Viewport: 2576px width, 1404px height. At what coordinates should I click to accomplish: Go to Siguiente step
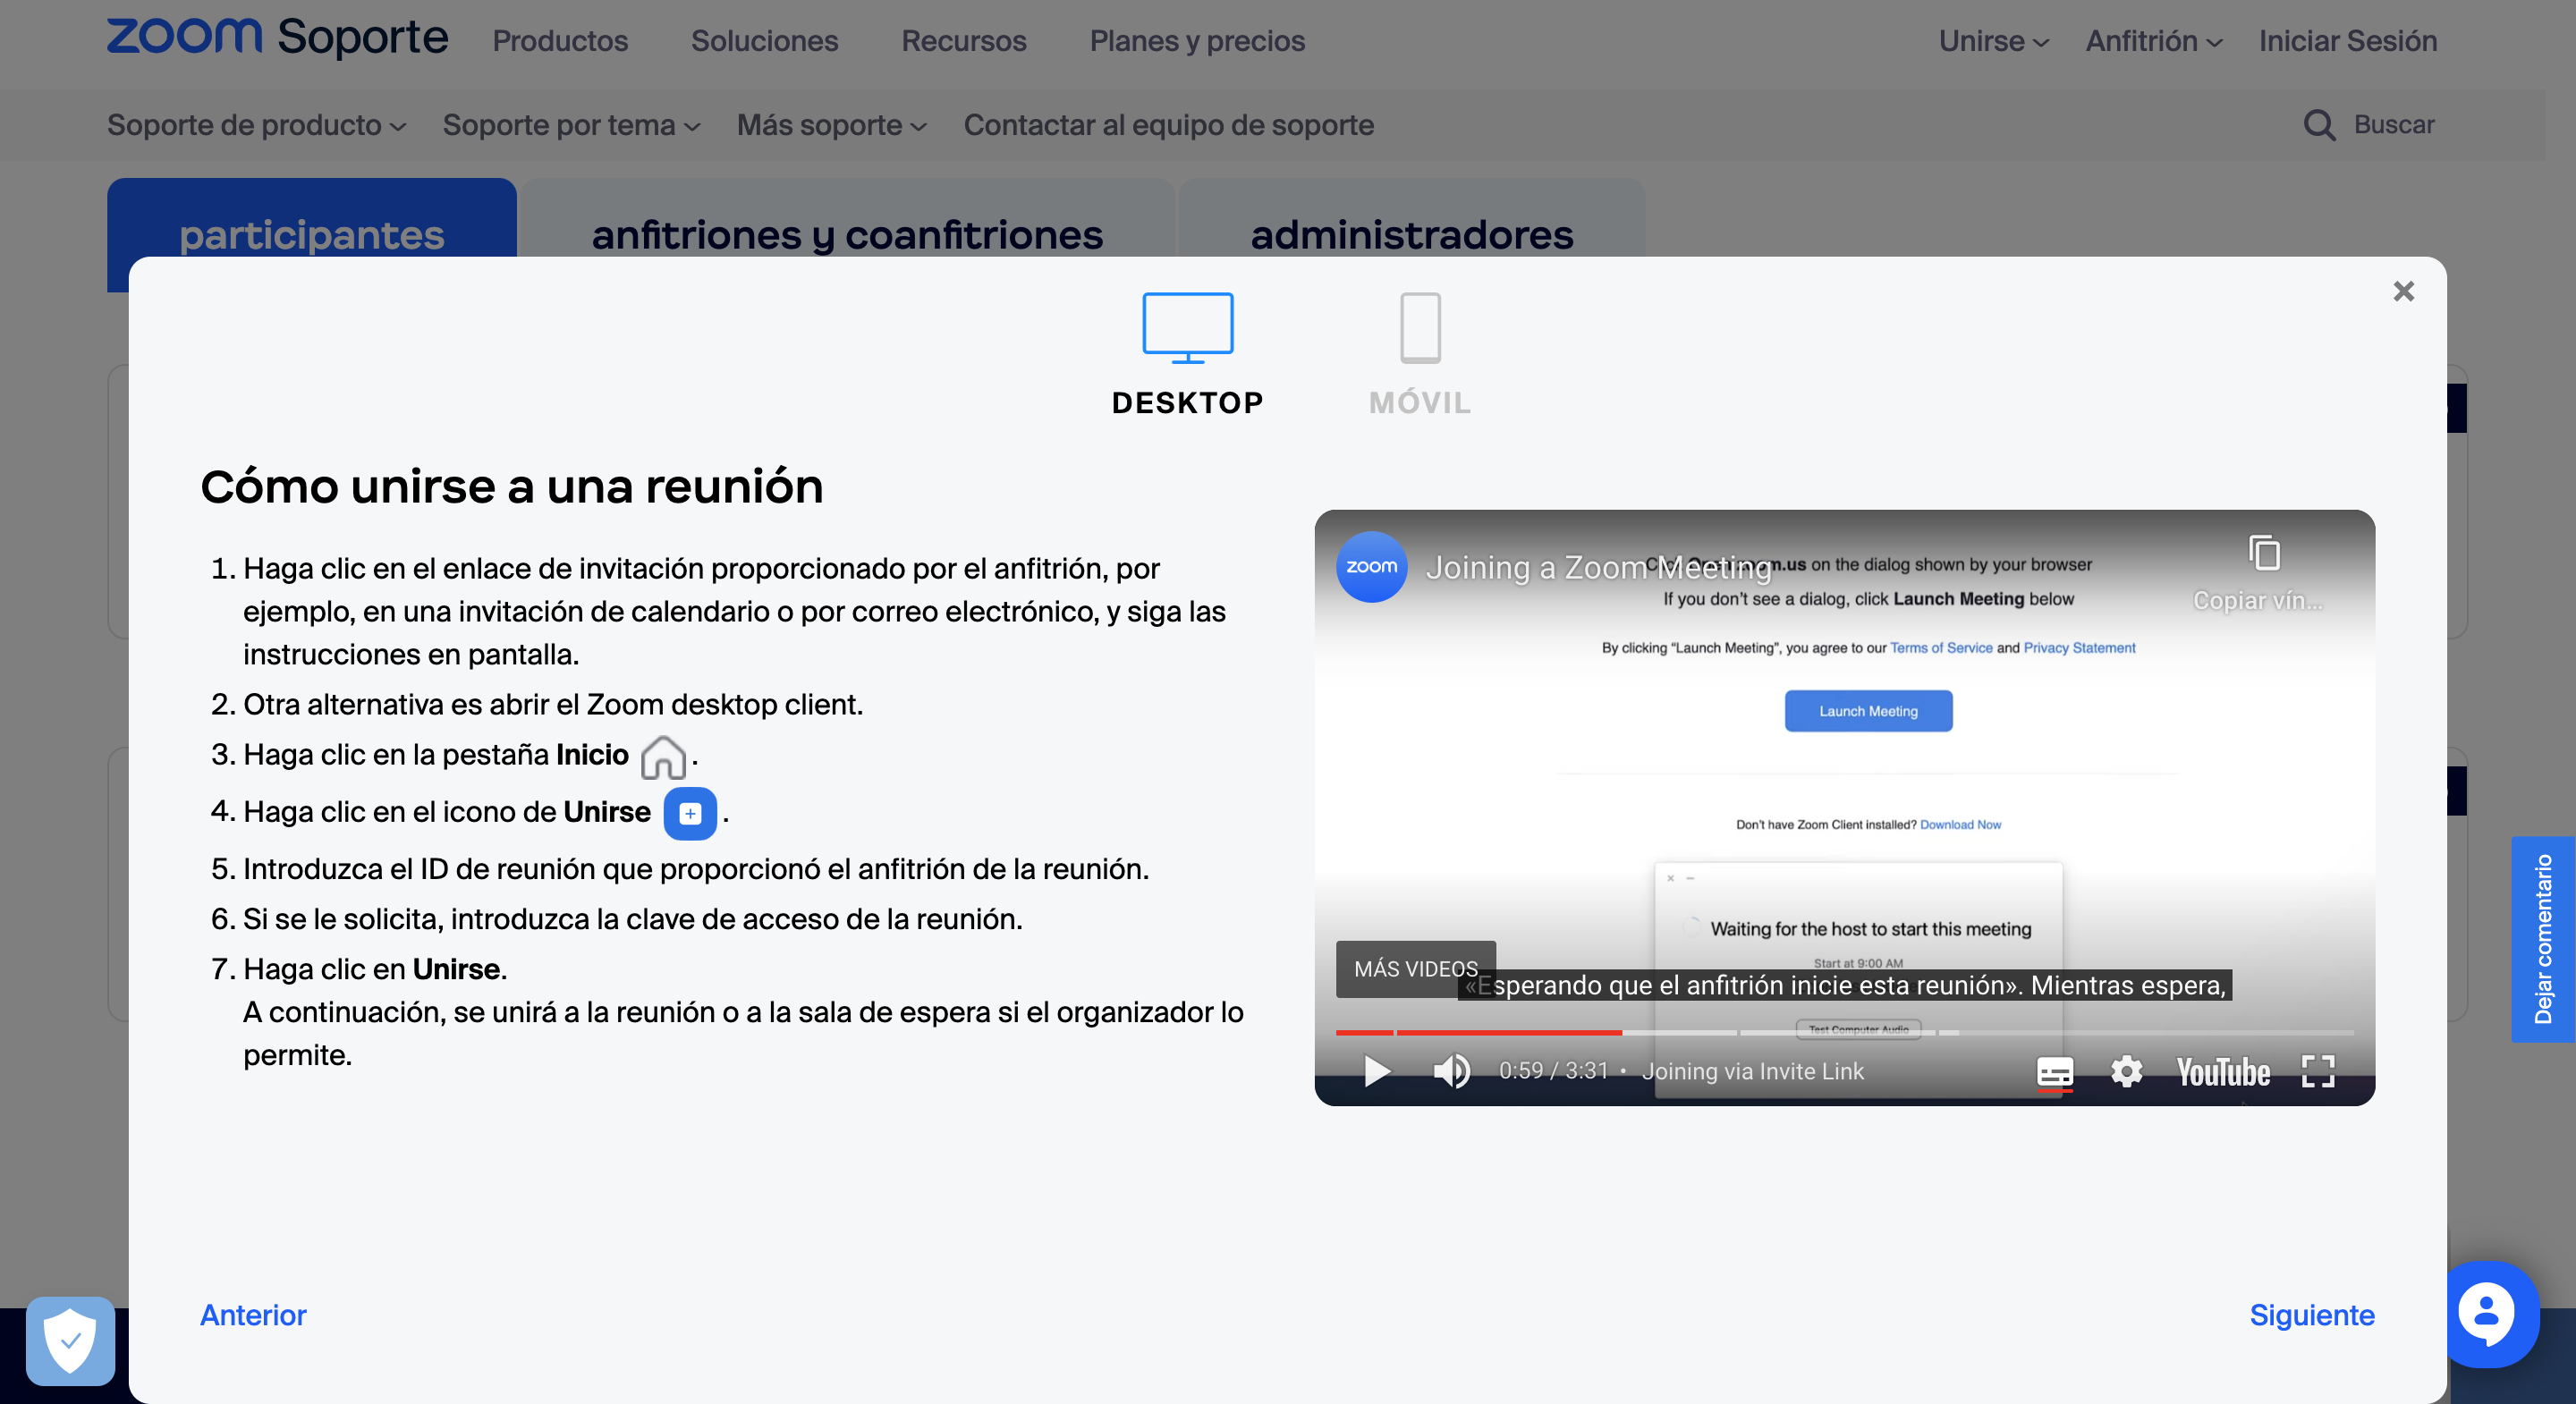point(2311,1314)
